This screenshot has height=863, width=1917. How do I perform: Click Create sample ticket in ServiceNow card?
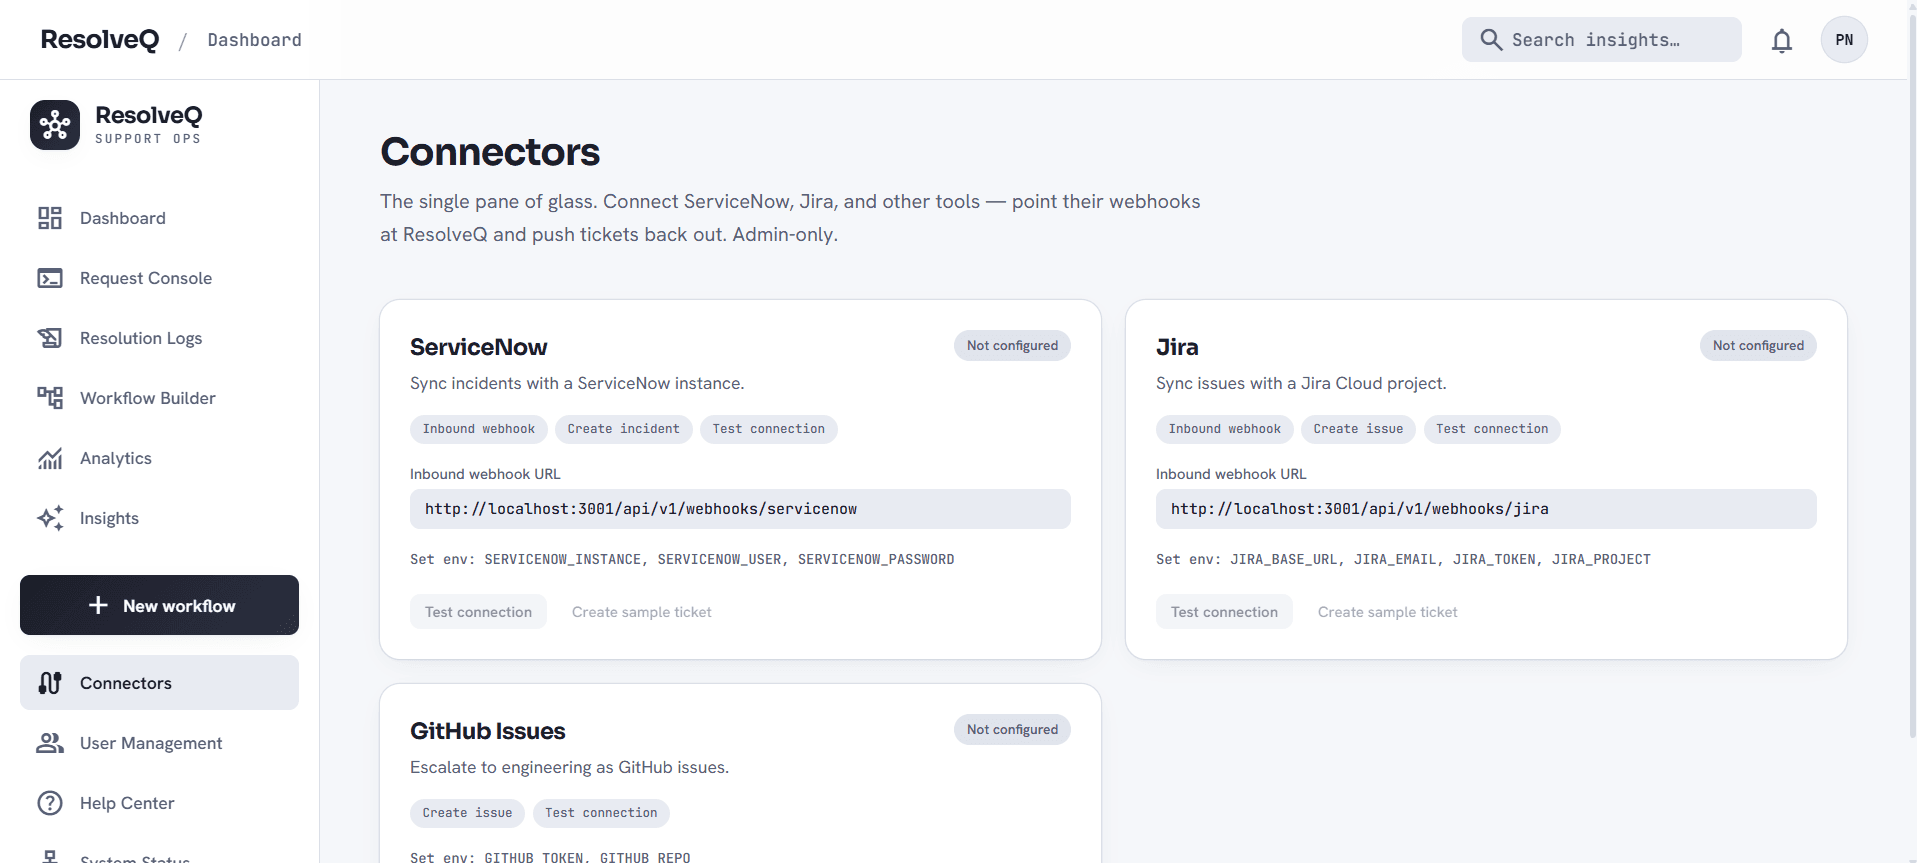pyautogui.click(x=642, y=612)
